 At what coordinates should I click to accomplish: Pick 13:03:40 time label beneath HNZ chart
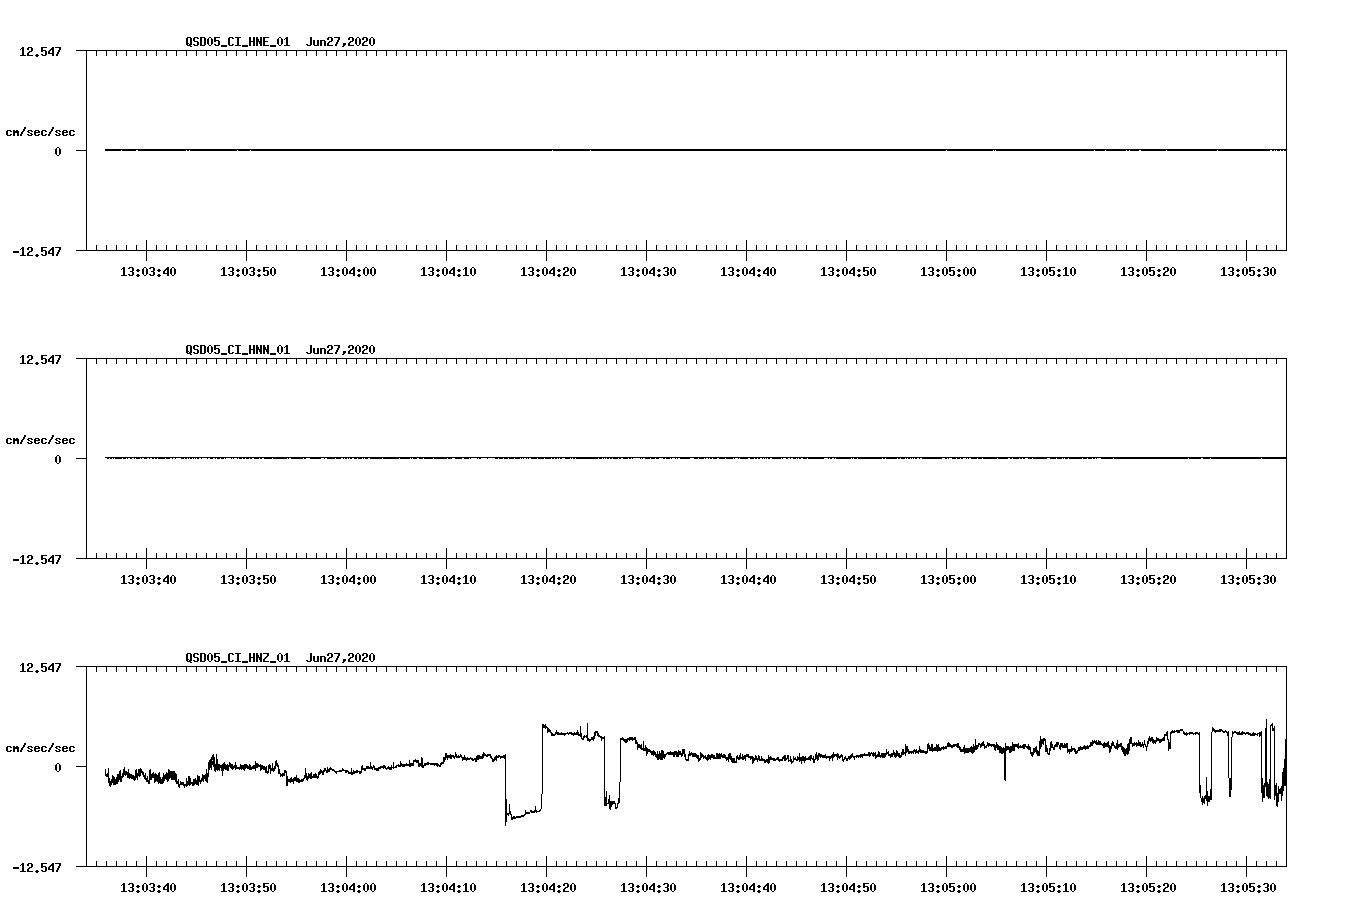tap(148, 887)
